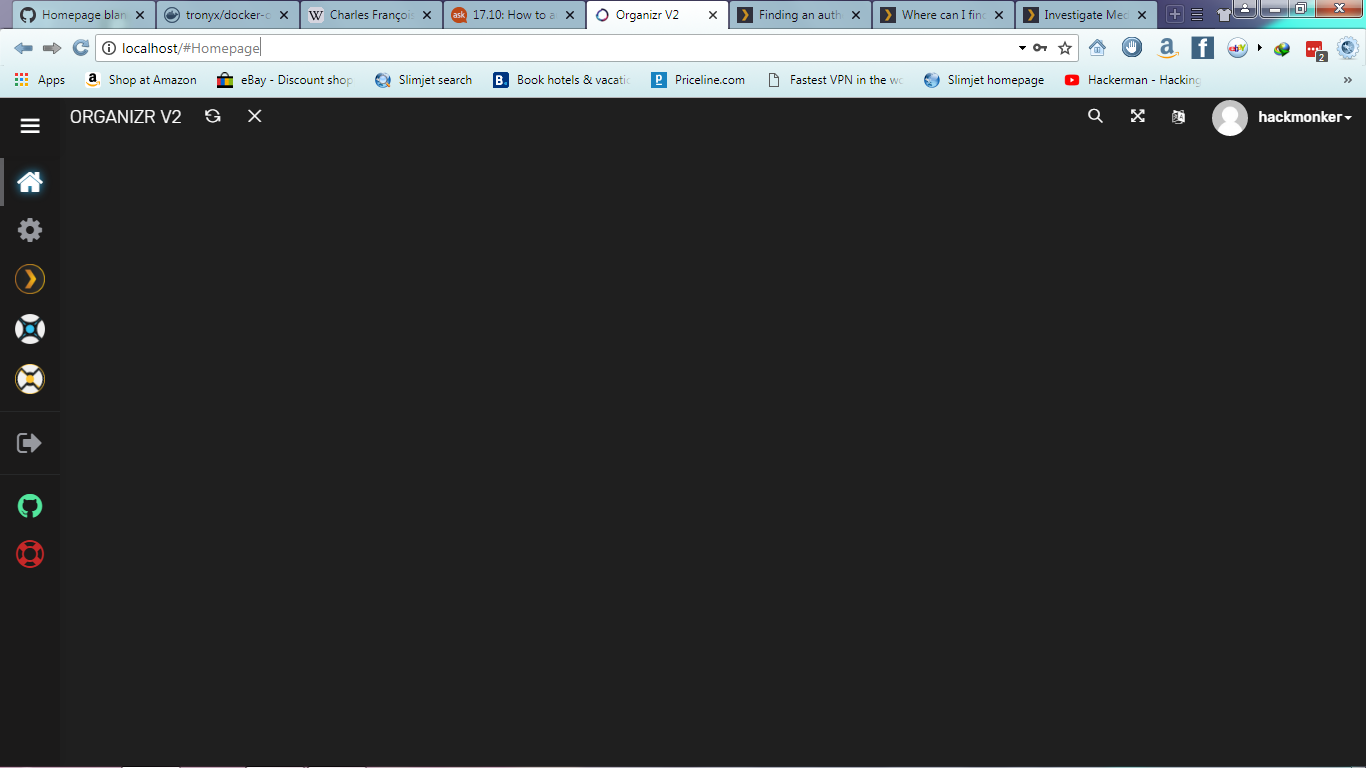Image resolution: width=1366 pixels, height=768 pixels.
Task: Open the Organizr settings gear
Action: (30, 230)
